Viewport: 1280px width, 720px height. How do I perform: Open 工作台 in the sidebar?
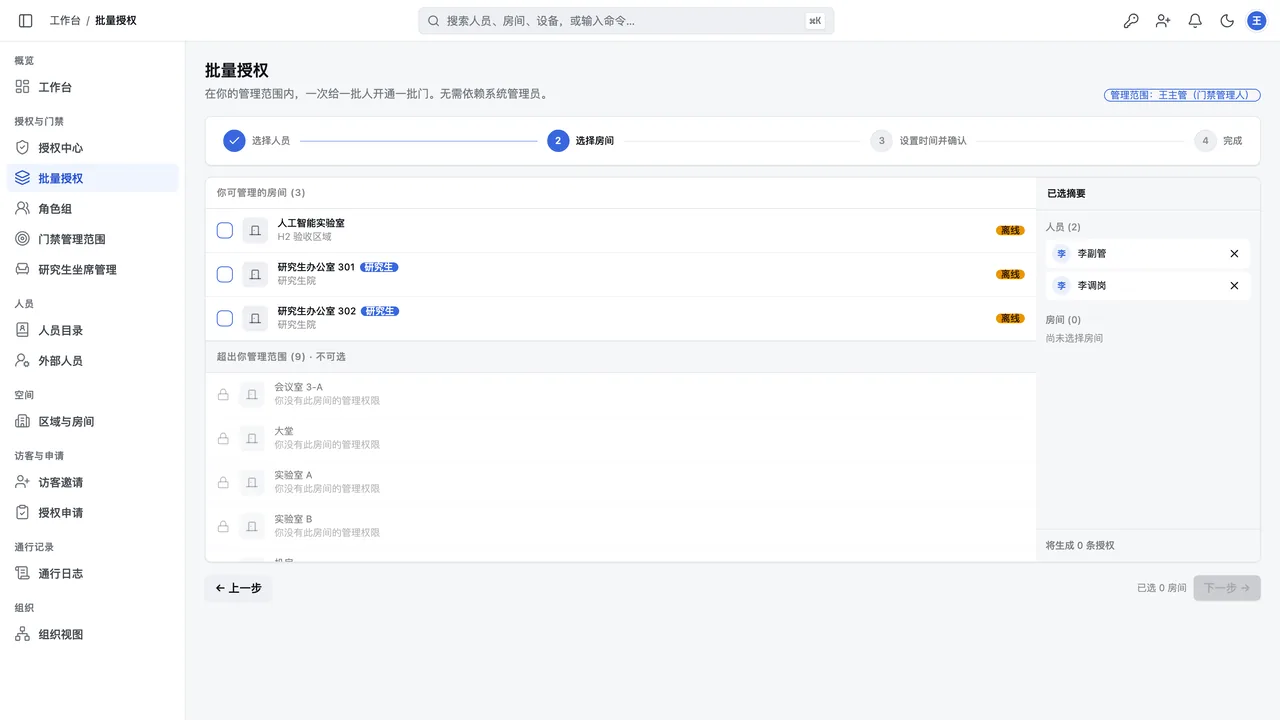pos(92,87)
